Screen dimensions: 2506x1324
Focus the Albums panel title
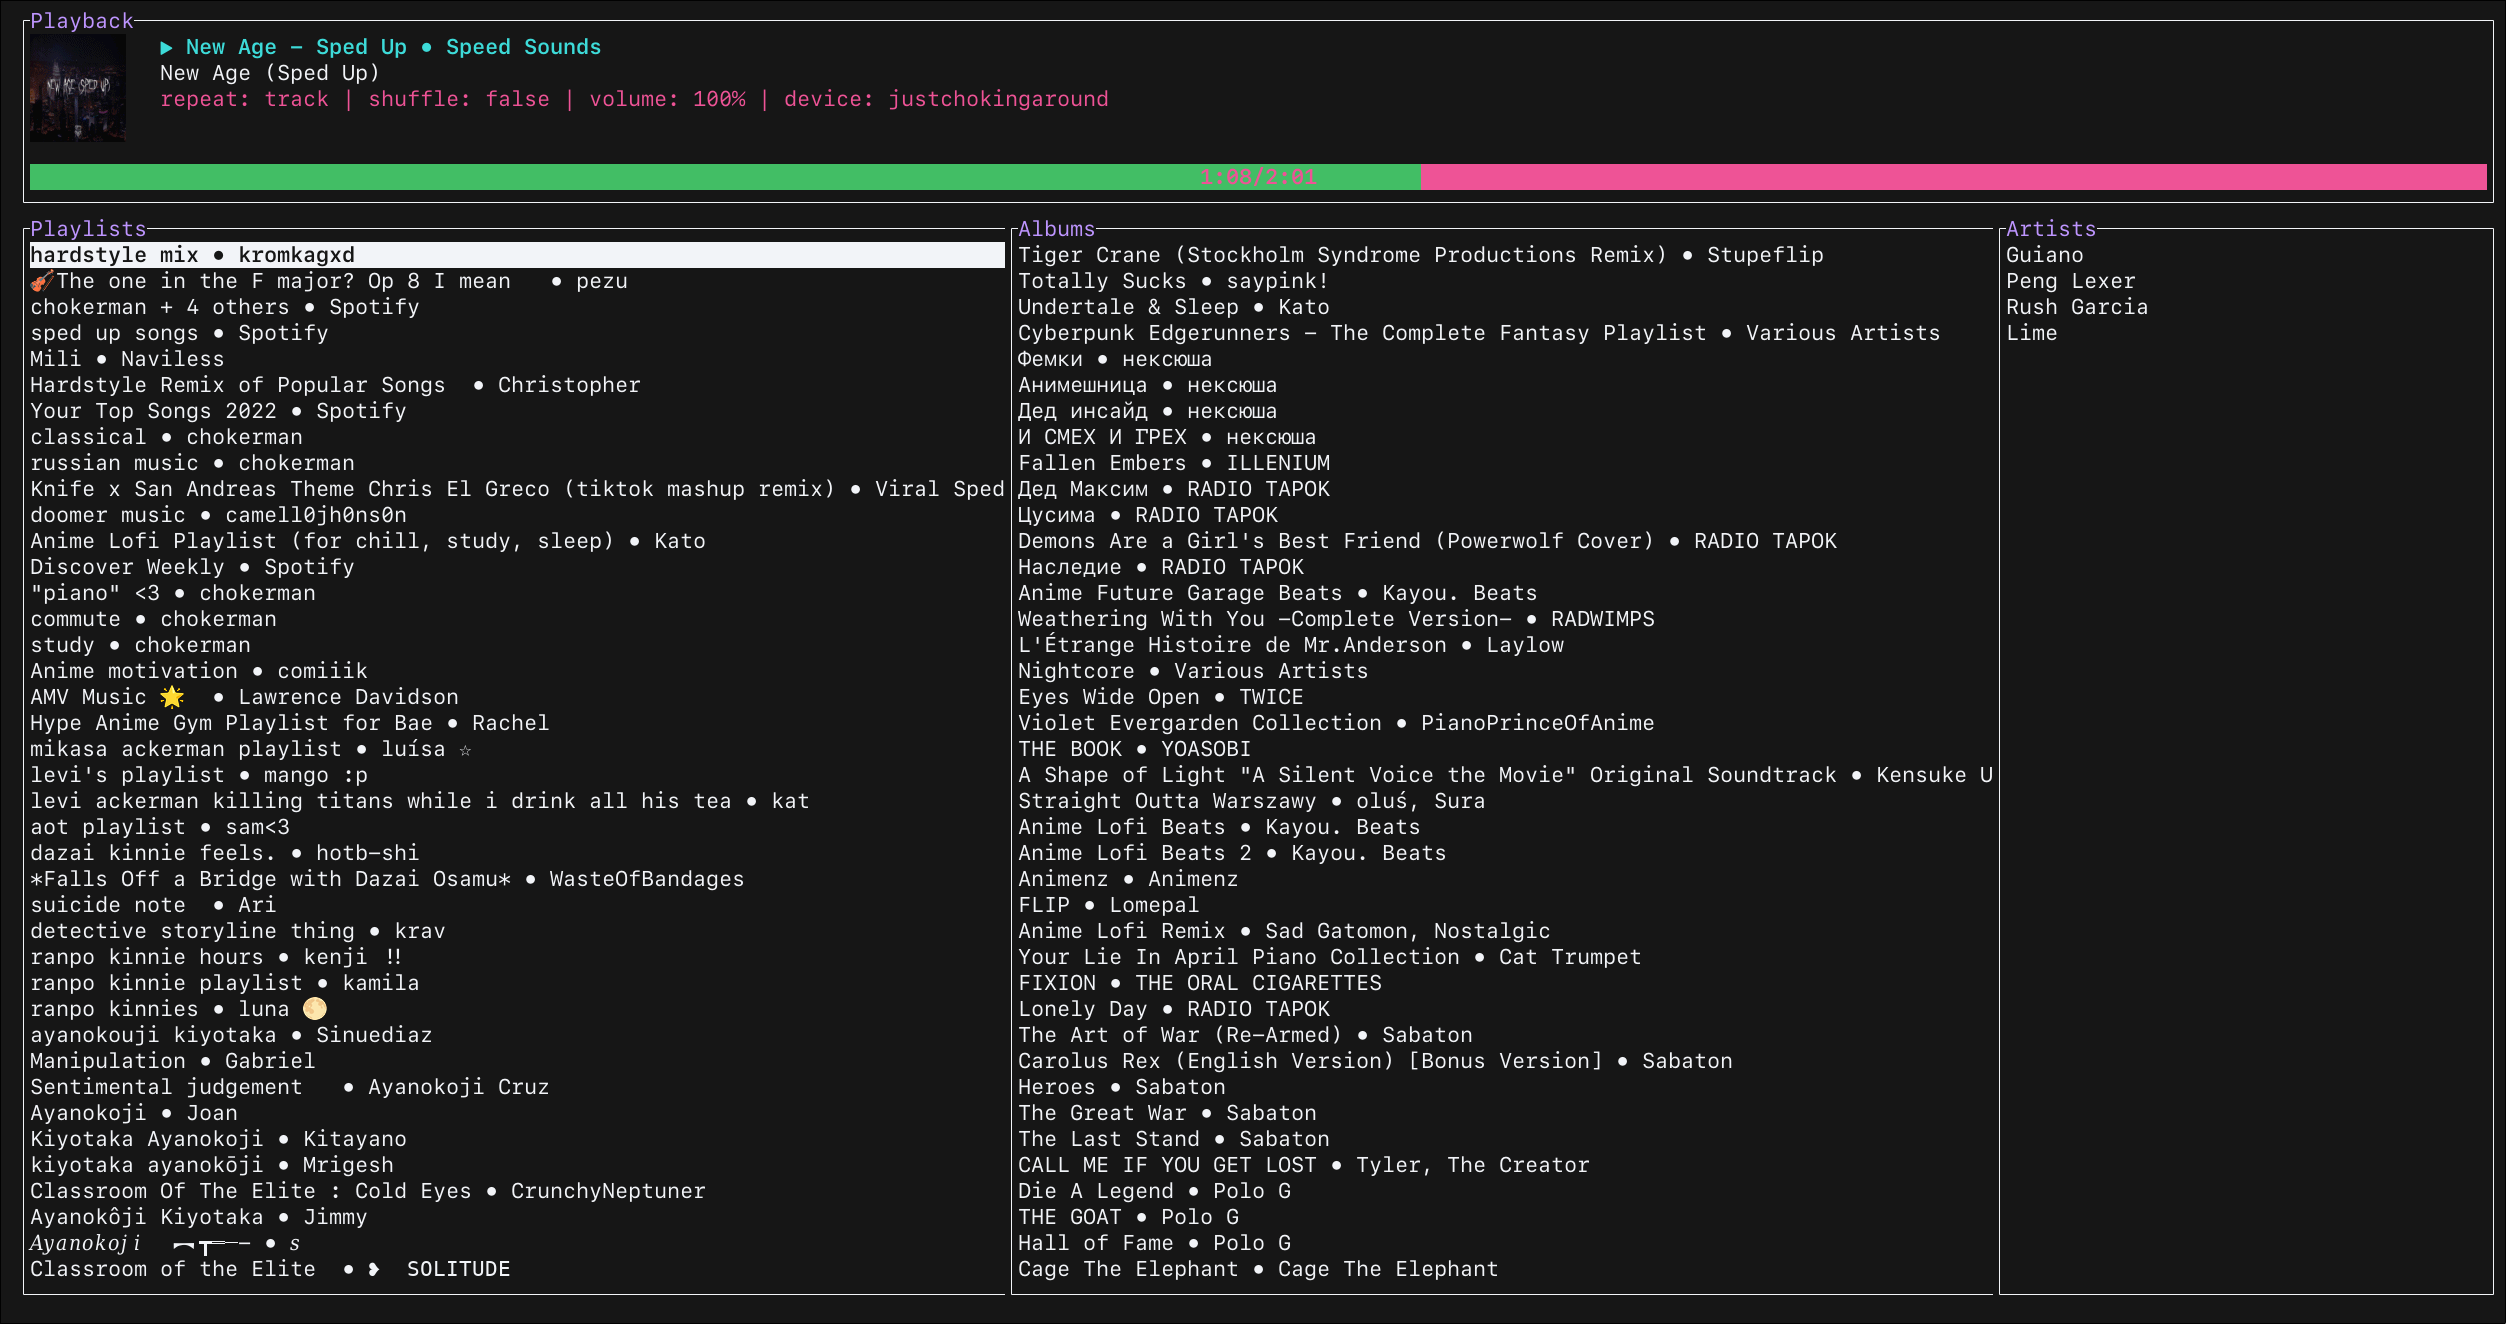pyautogui.click(x=1056, y=229)
